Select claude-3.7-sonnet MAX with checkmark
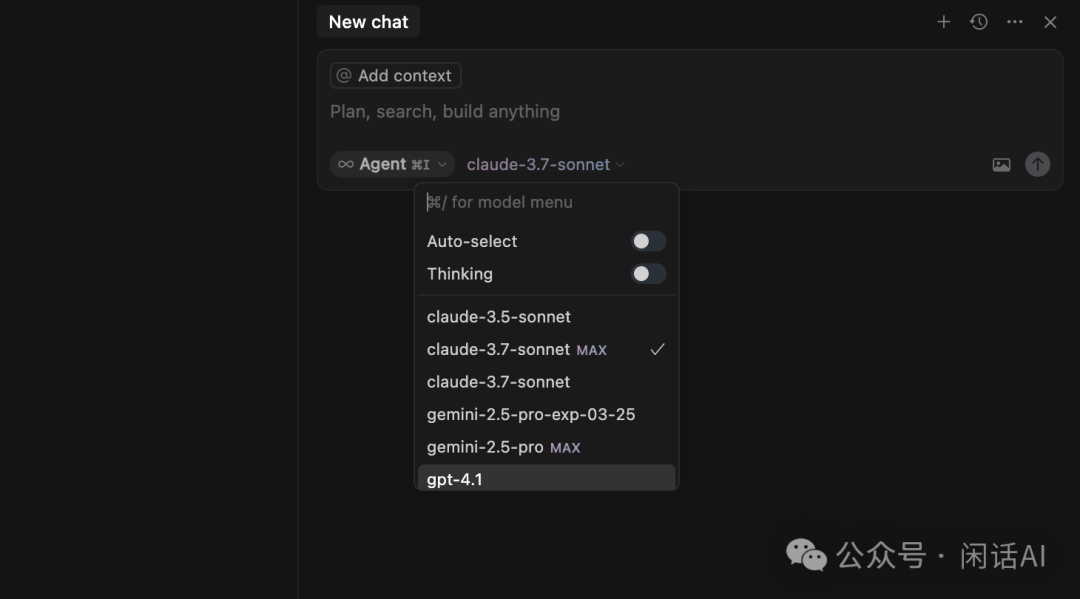The width and height of the screenshot is (1080, 599). [517, 350]
